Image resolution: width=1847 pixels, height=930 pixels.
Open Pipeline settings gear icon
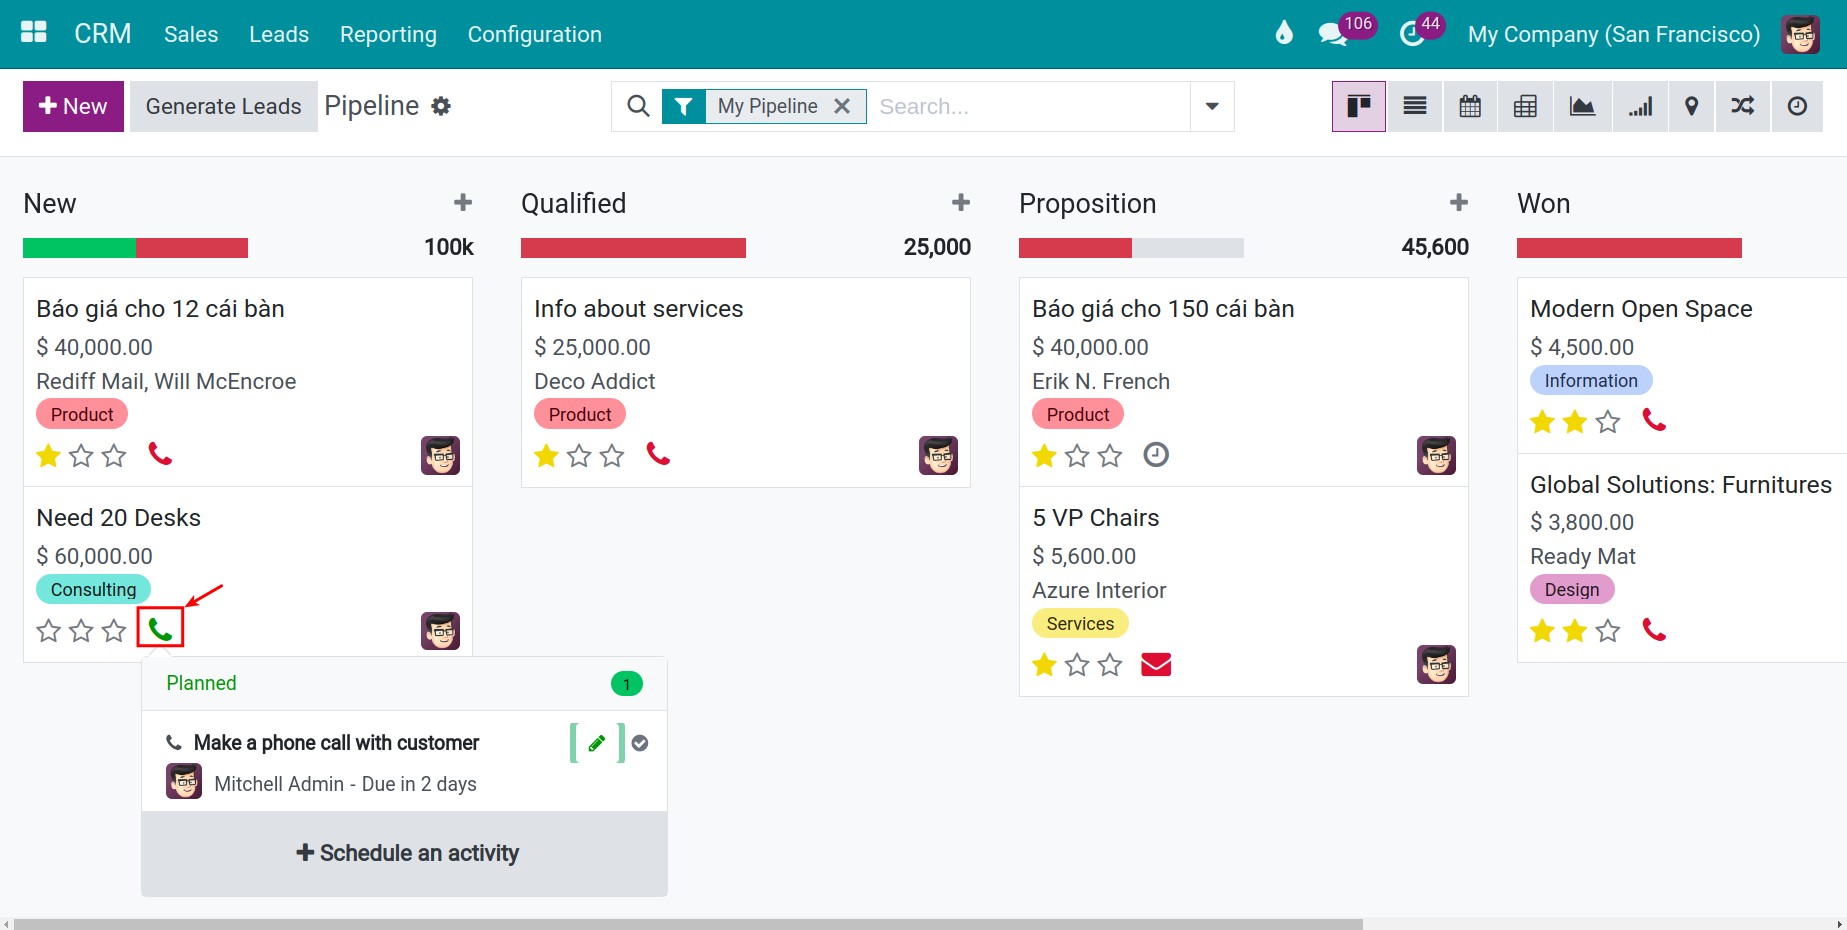click(x=441, y=106)
